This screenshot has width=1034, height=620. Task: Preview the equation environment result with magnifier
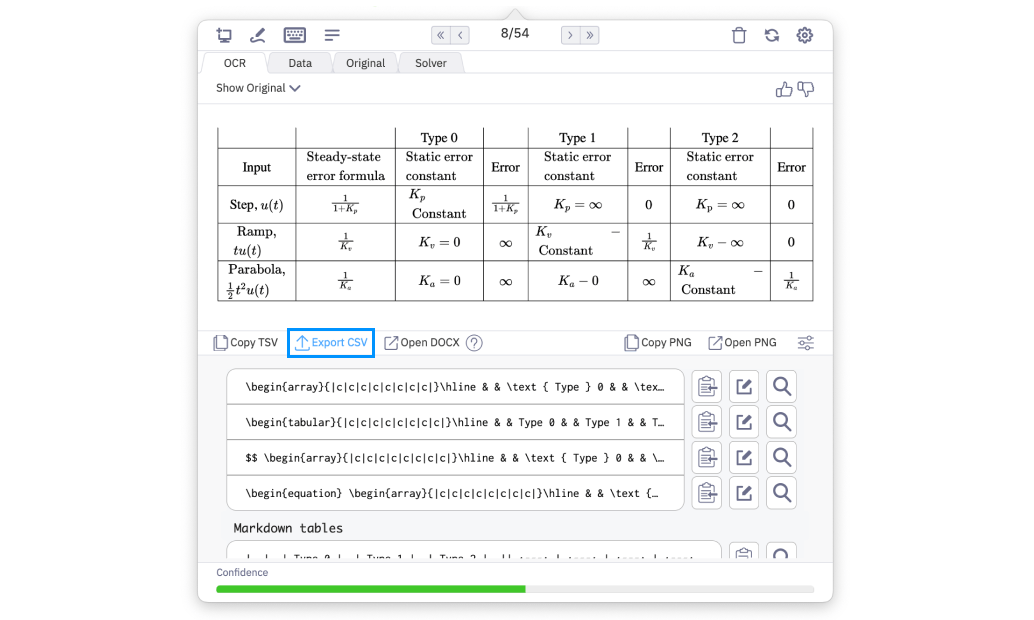781,492
